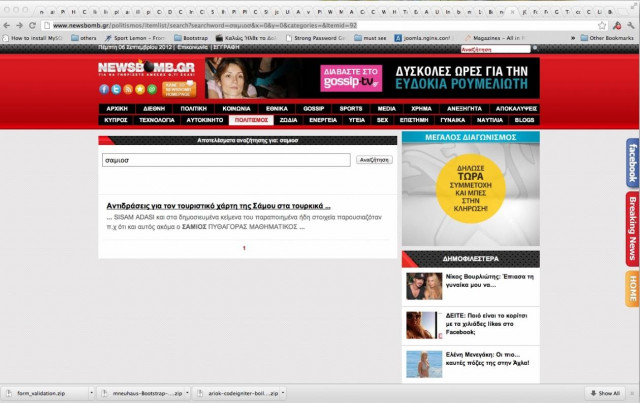Open the RSS feed icon in header

coord(126,89)
